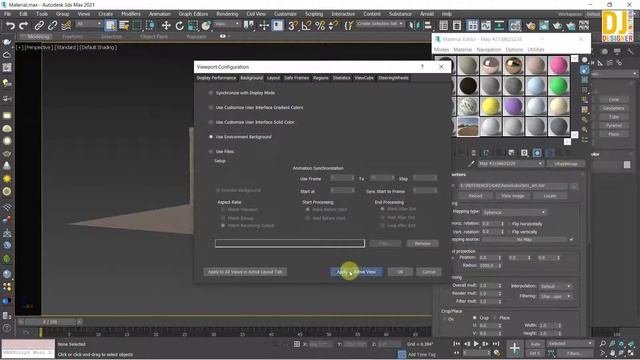Screen dimensions: 640x360
Task: Open the Interpolation Default dropdown
Action: [555, 286]
